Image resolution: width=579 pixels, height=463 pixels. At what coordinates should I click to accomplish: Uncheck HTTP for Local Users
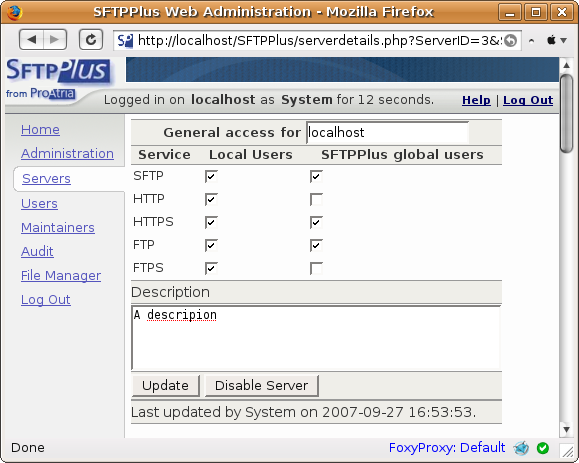click(211, 199)
